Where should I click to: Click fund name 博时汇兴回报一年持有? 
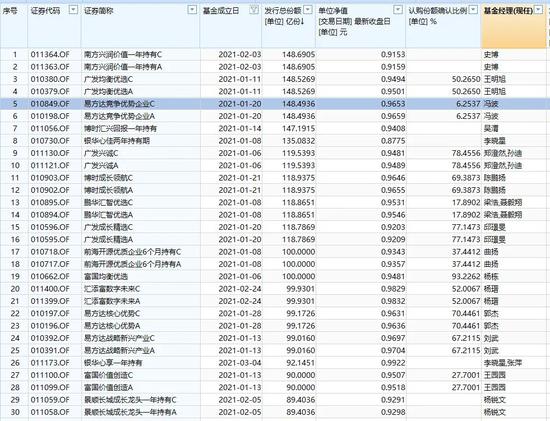pyautogui.click(x=120, y=128)
